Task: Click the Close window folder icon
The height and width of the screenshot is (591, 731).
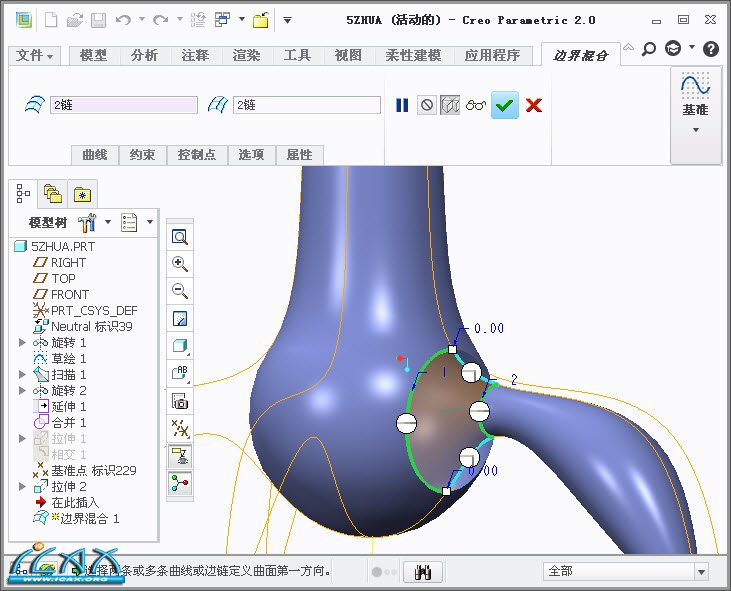Action: 261,20
